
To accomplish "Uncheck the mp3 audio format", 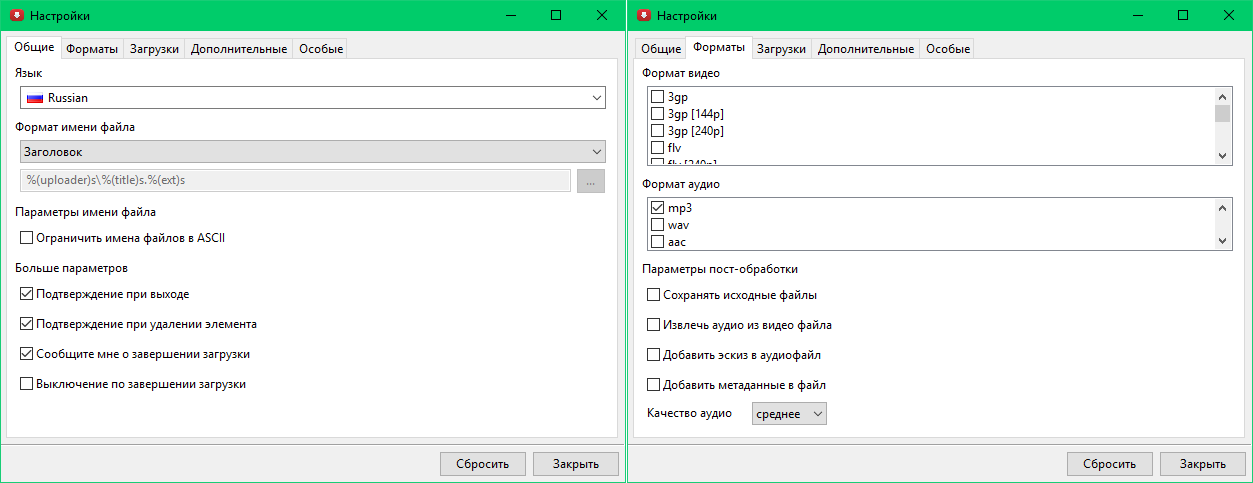I will point(657,208).
